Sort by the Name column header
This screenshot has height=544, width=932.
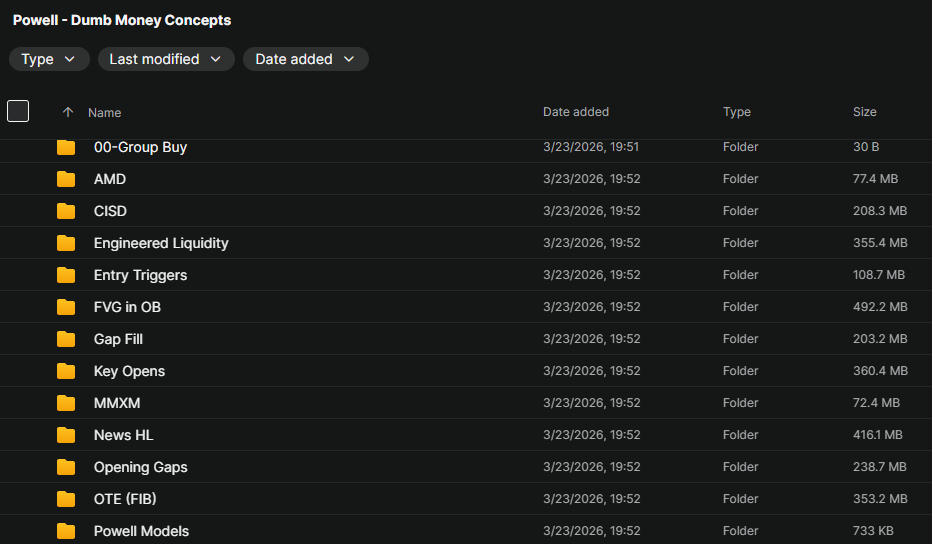[104, 113]
